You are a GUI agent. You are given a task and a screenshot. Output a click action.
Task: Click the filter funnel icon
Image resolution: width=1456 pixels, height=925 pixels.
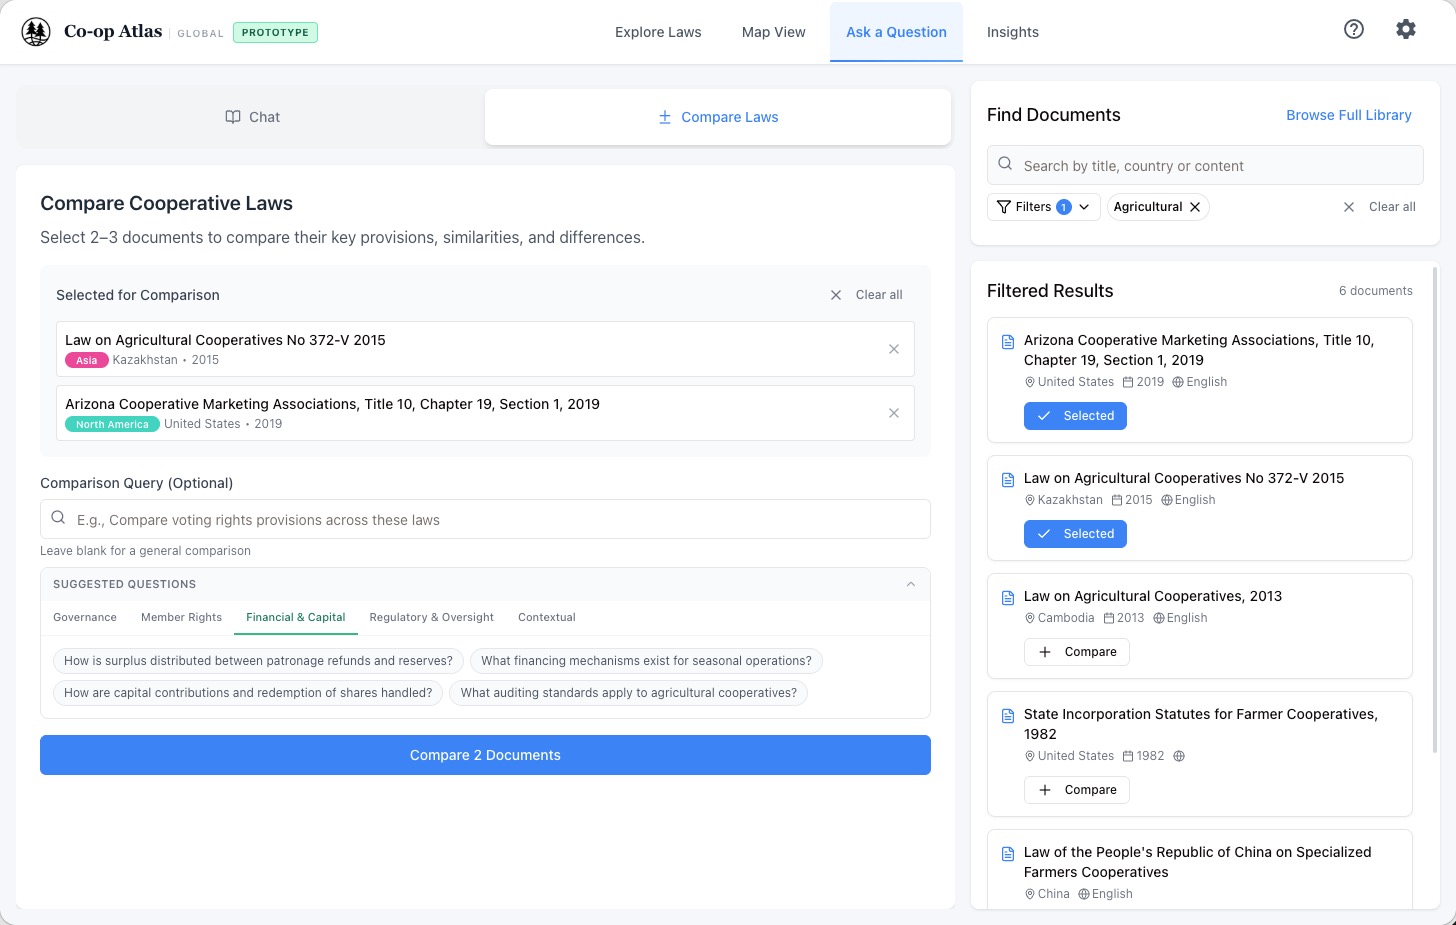[x=1006, y=206]
